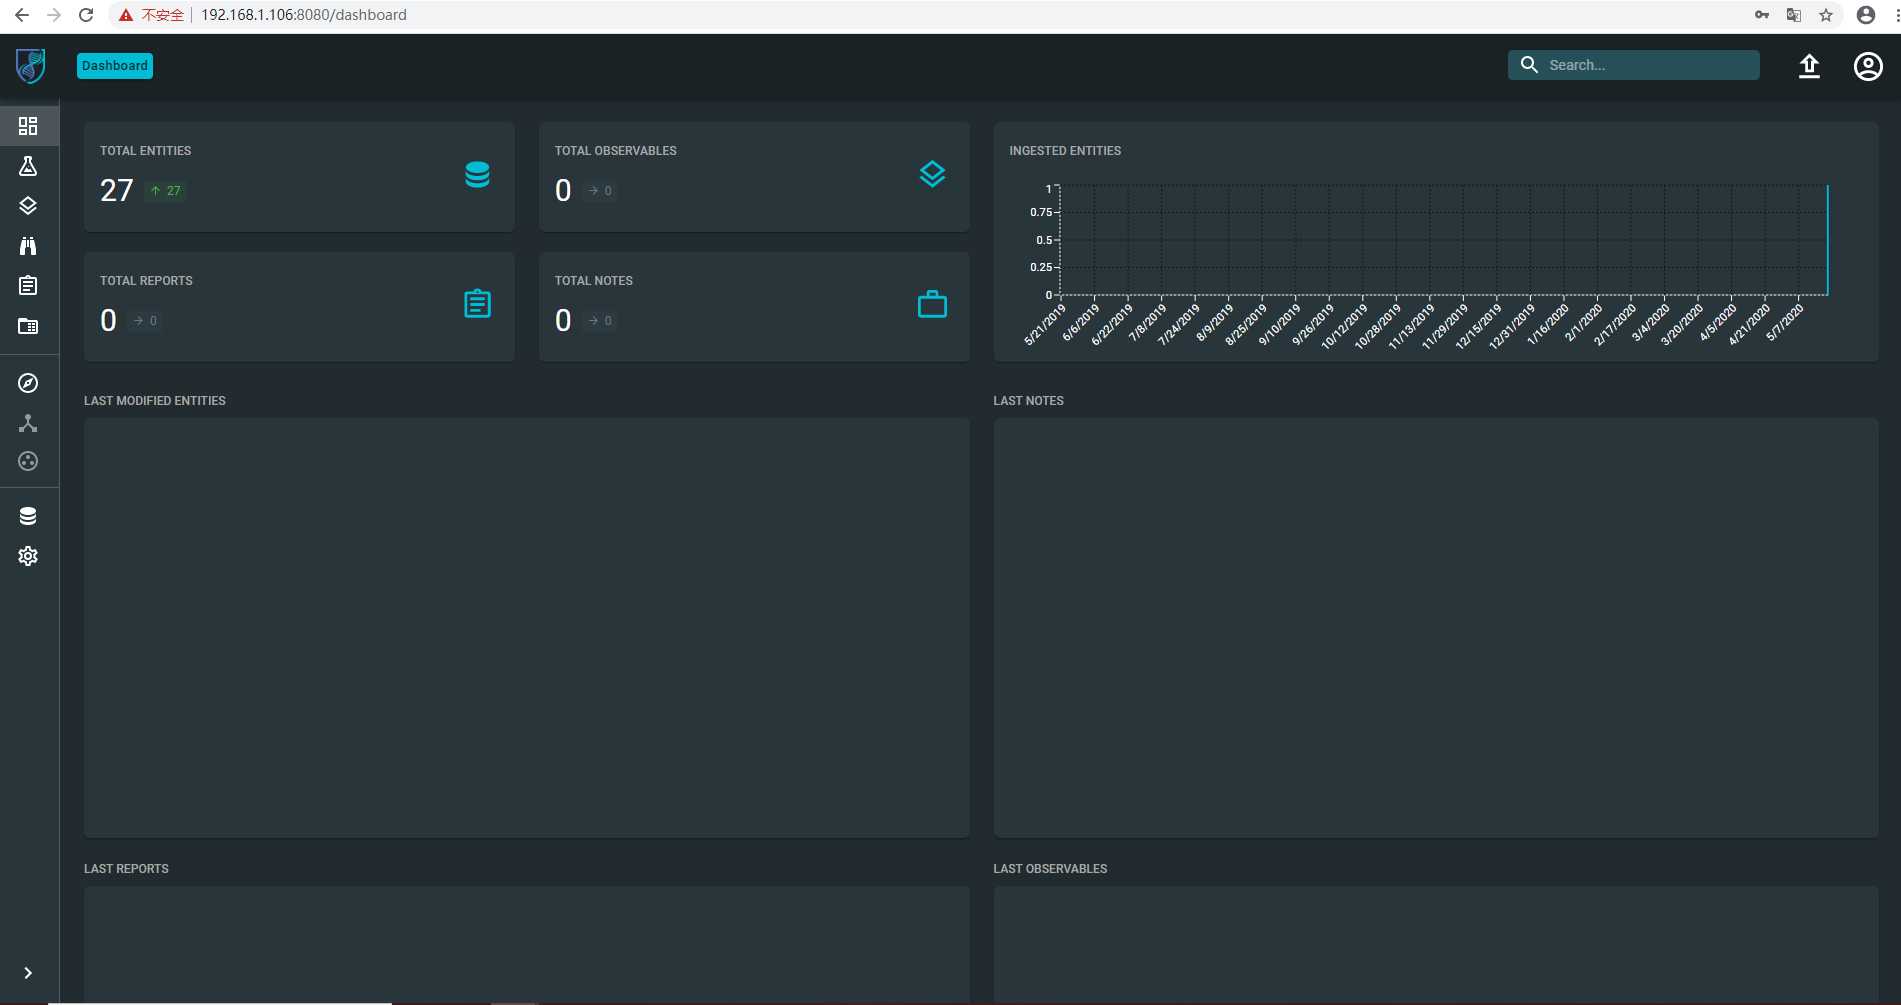
Task: Click the clipboard icon on Total Reports card
Action: click(477, 303)
